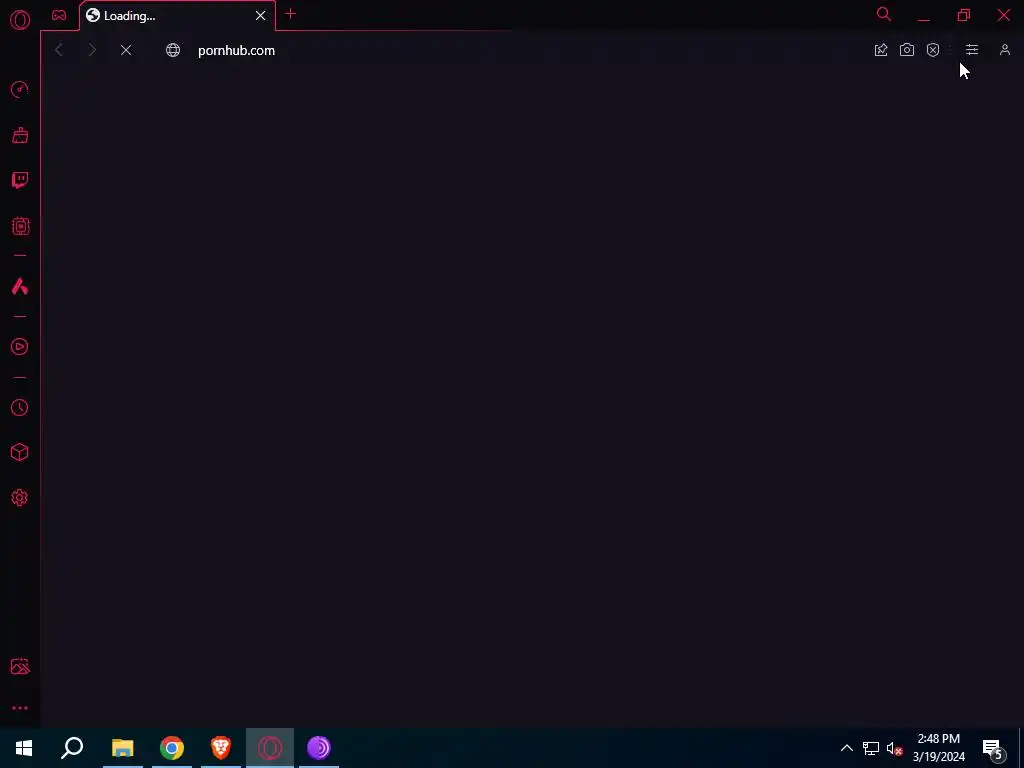Close the Opera GX window
Screen dimensions: 1024x768
pos(1004,14)
